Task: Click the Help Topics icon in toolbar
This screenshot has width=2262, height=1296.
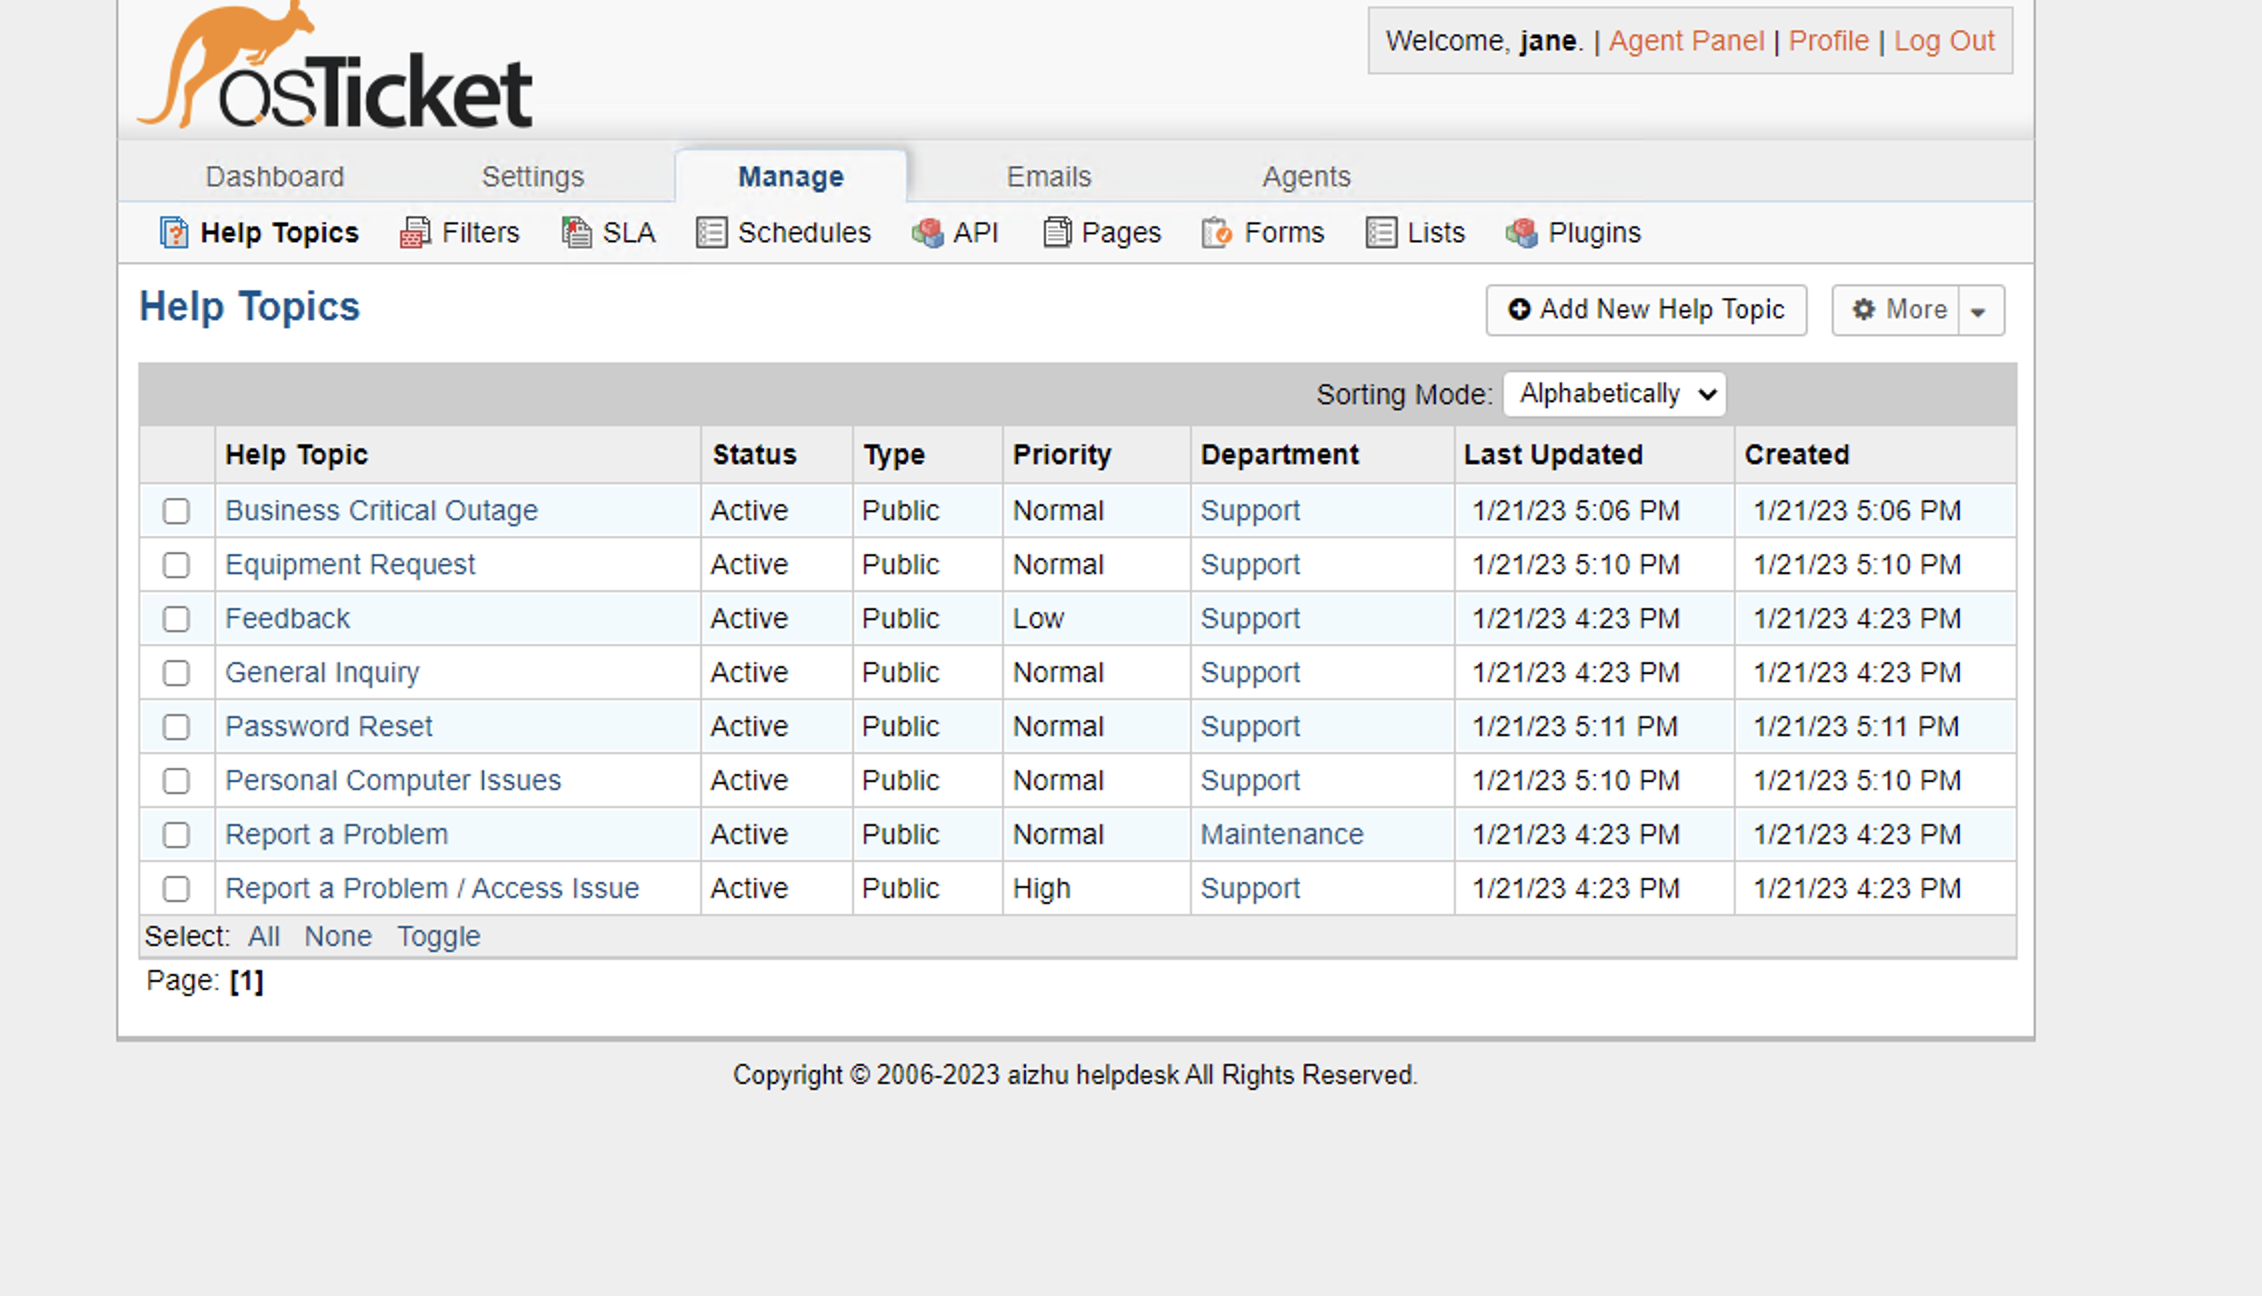Action: coord(174,232)
